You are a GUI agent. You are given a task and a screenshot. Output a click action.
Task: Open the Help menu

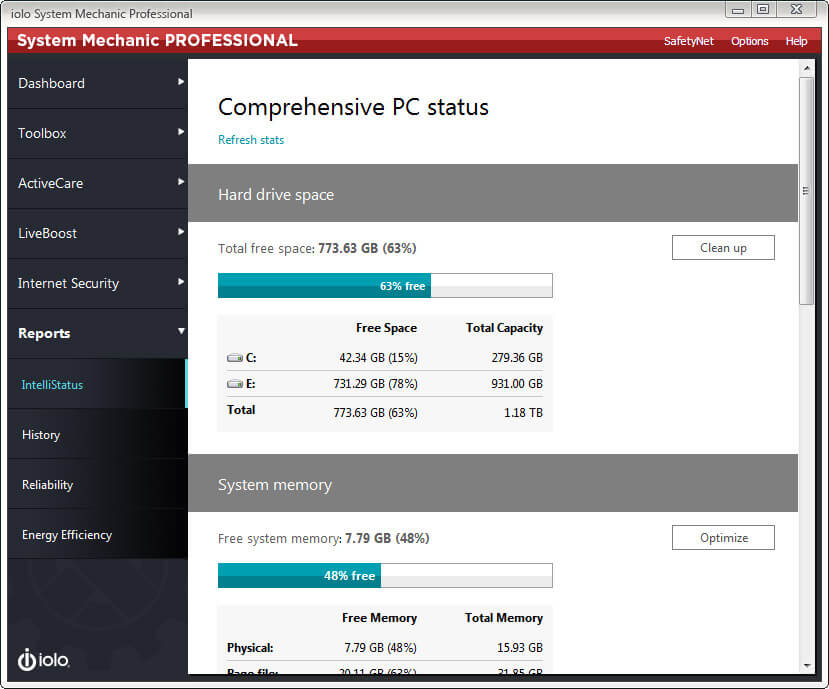(x=796, y=41)
